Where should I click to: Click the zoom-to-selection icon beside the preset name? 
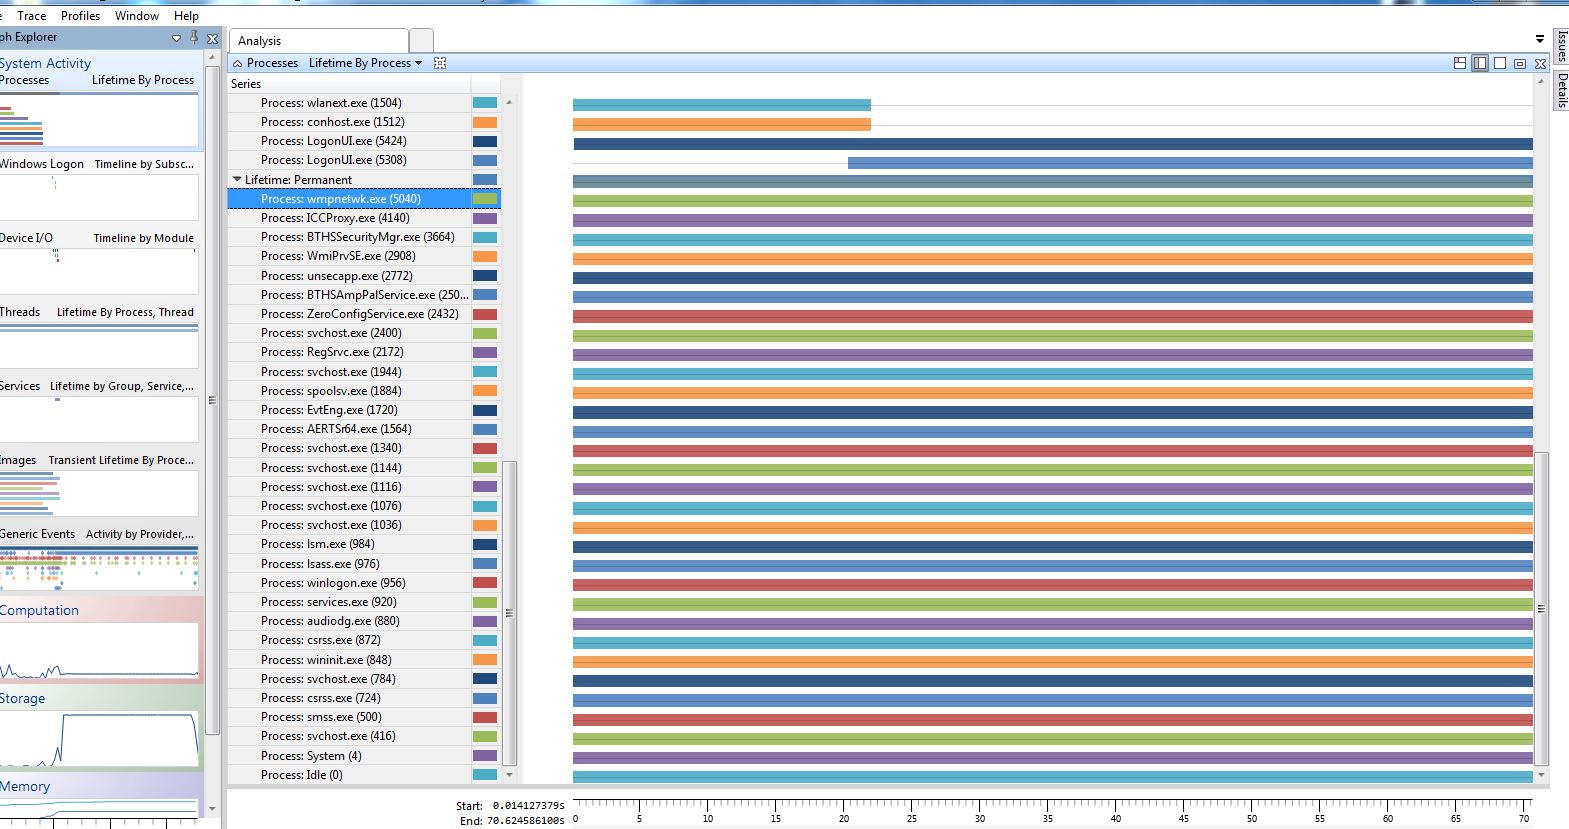[440, 63]
